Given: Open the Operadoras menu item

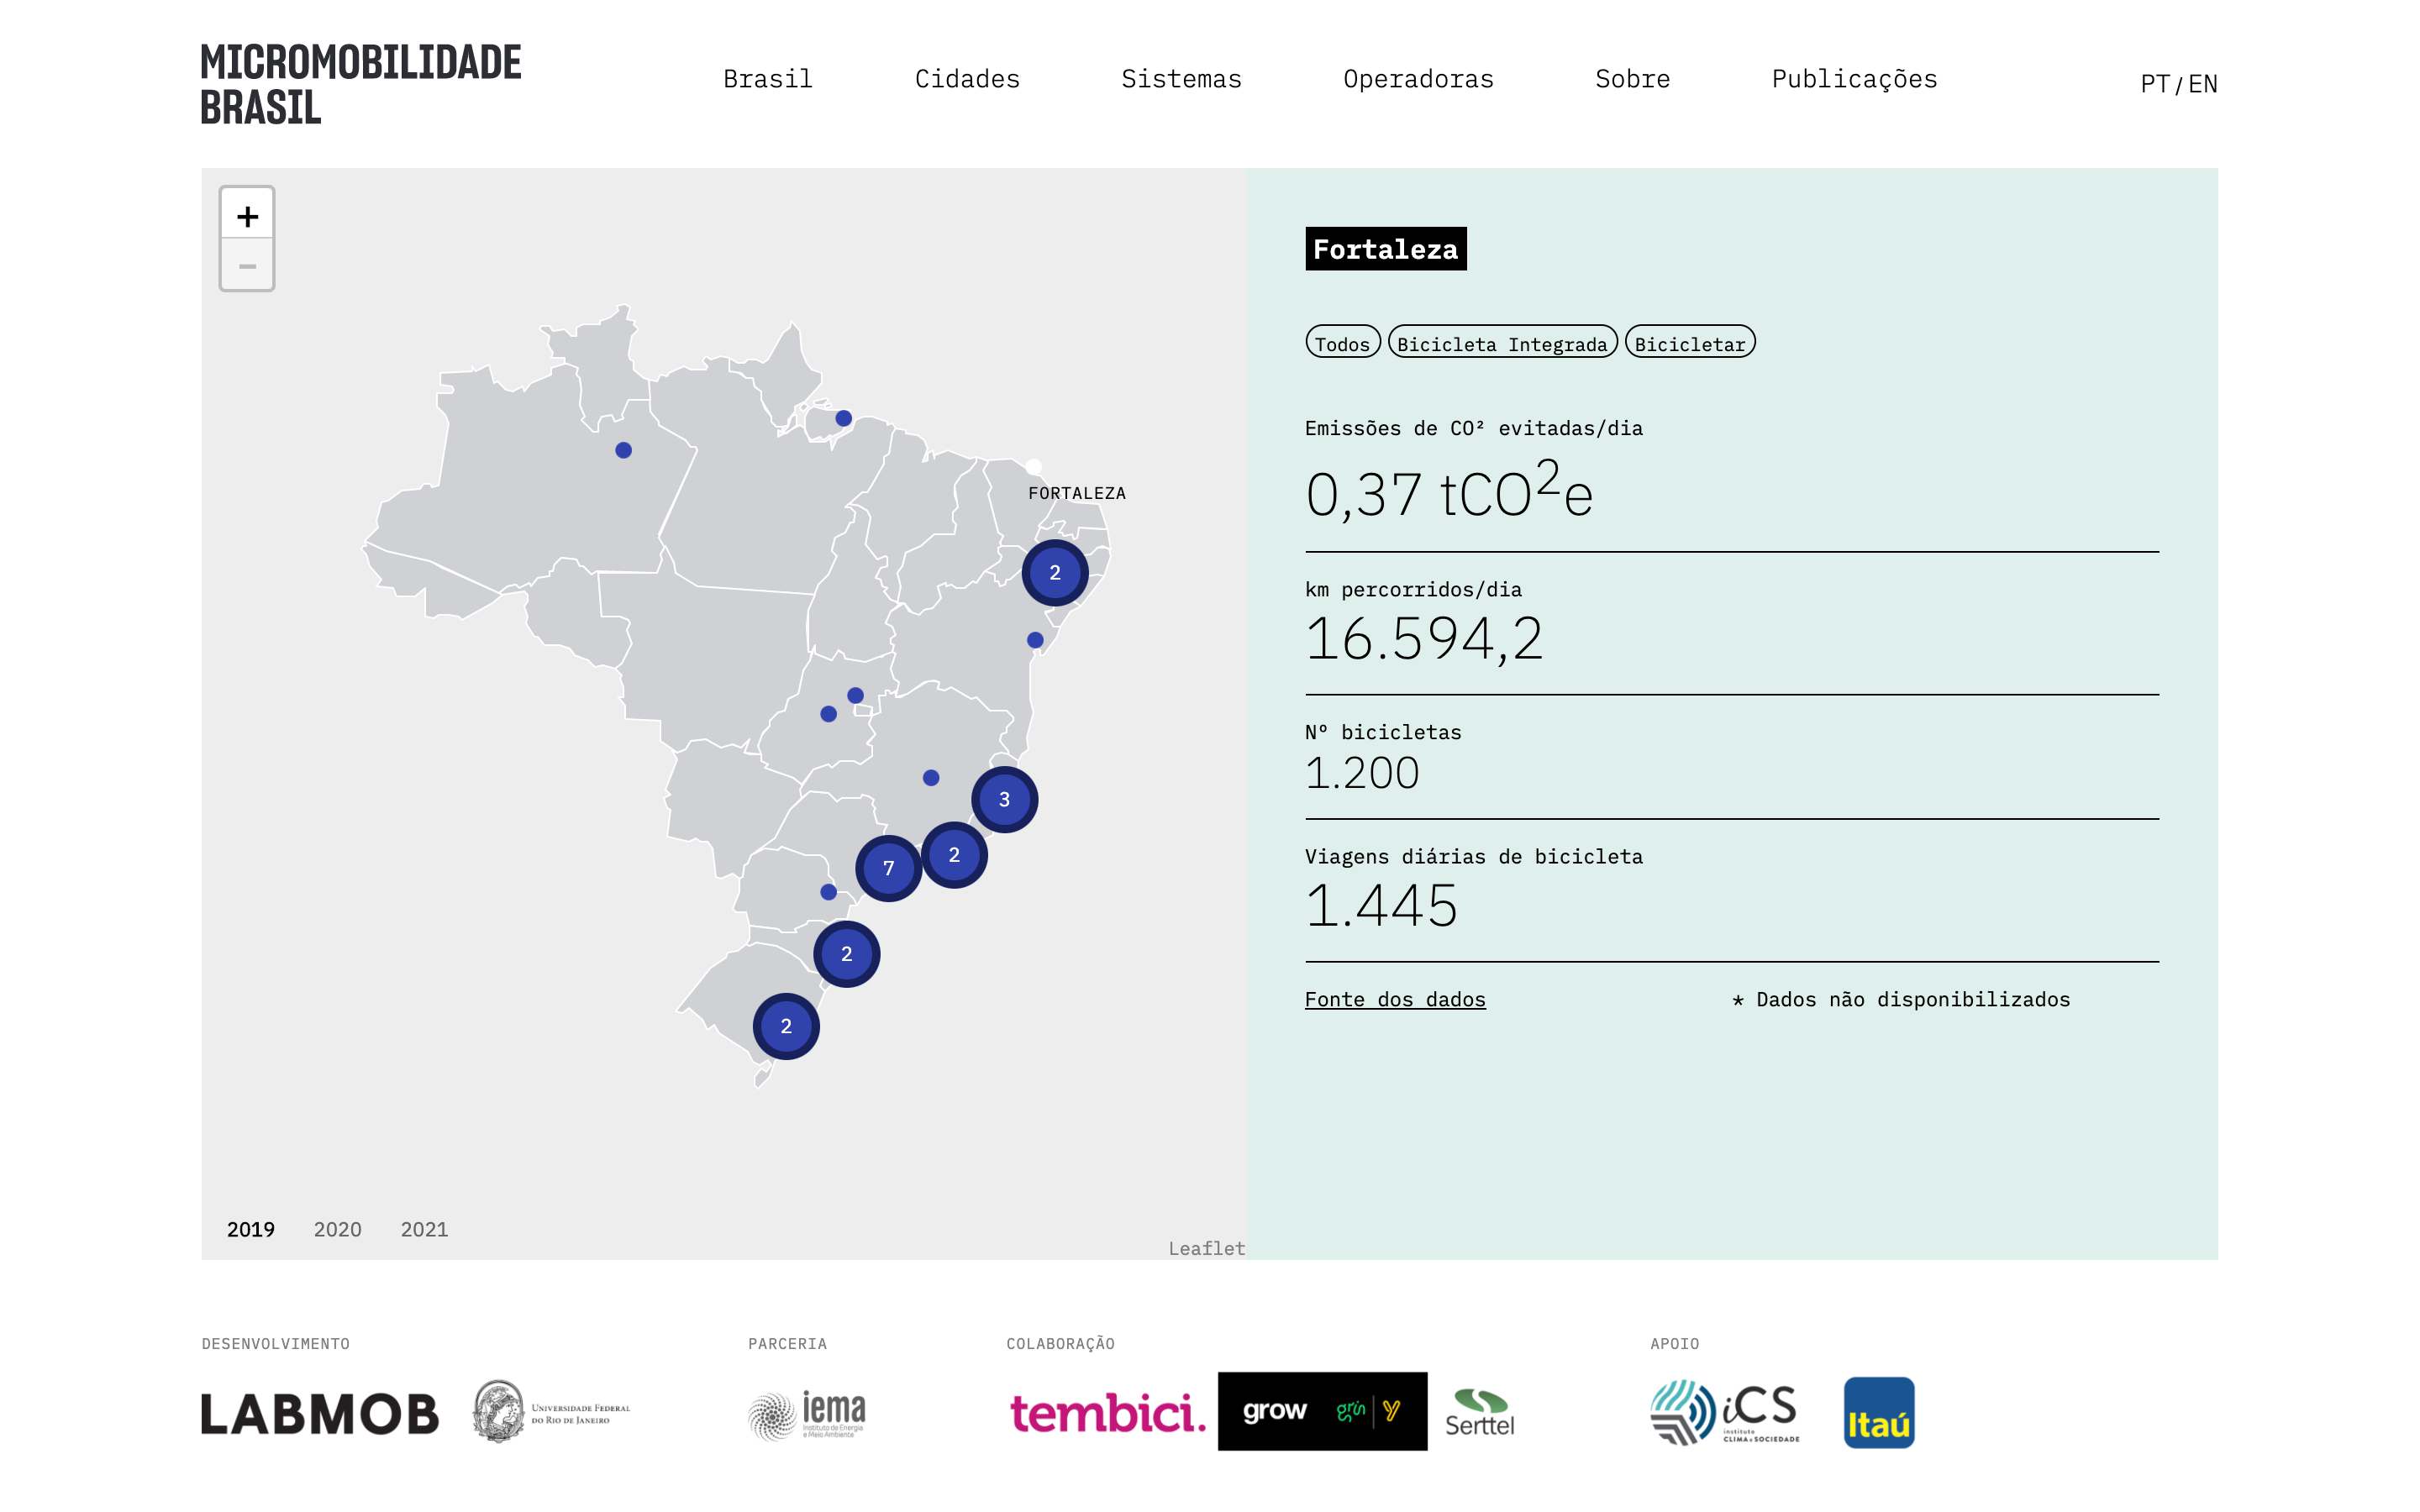Looking at the screenshot, I should (1417, 79).
